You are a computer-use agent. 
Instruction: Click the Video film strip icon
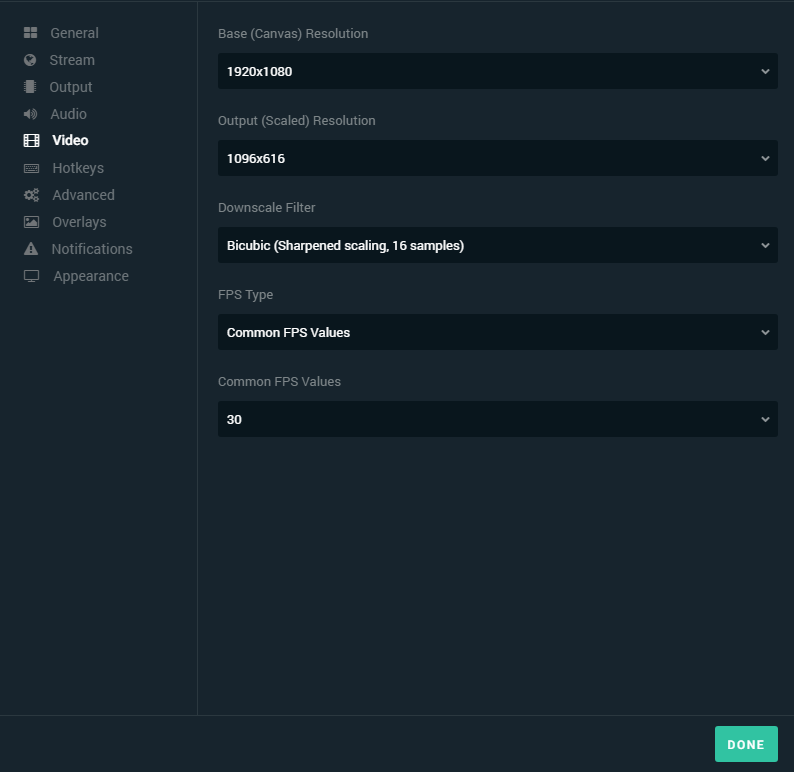click(31, 141)
